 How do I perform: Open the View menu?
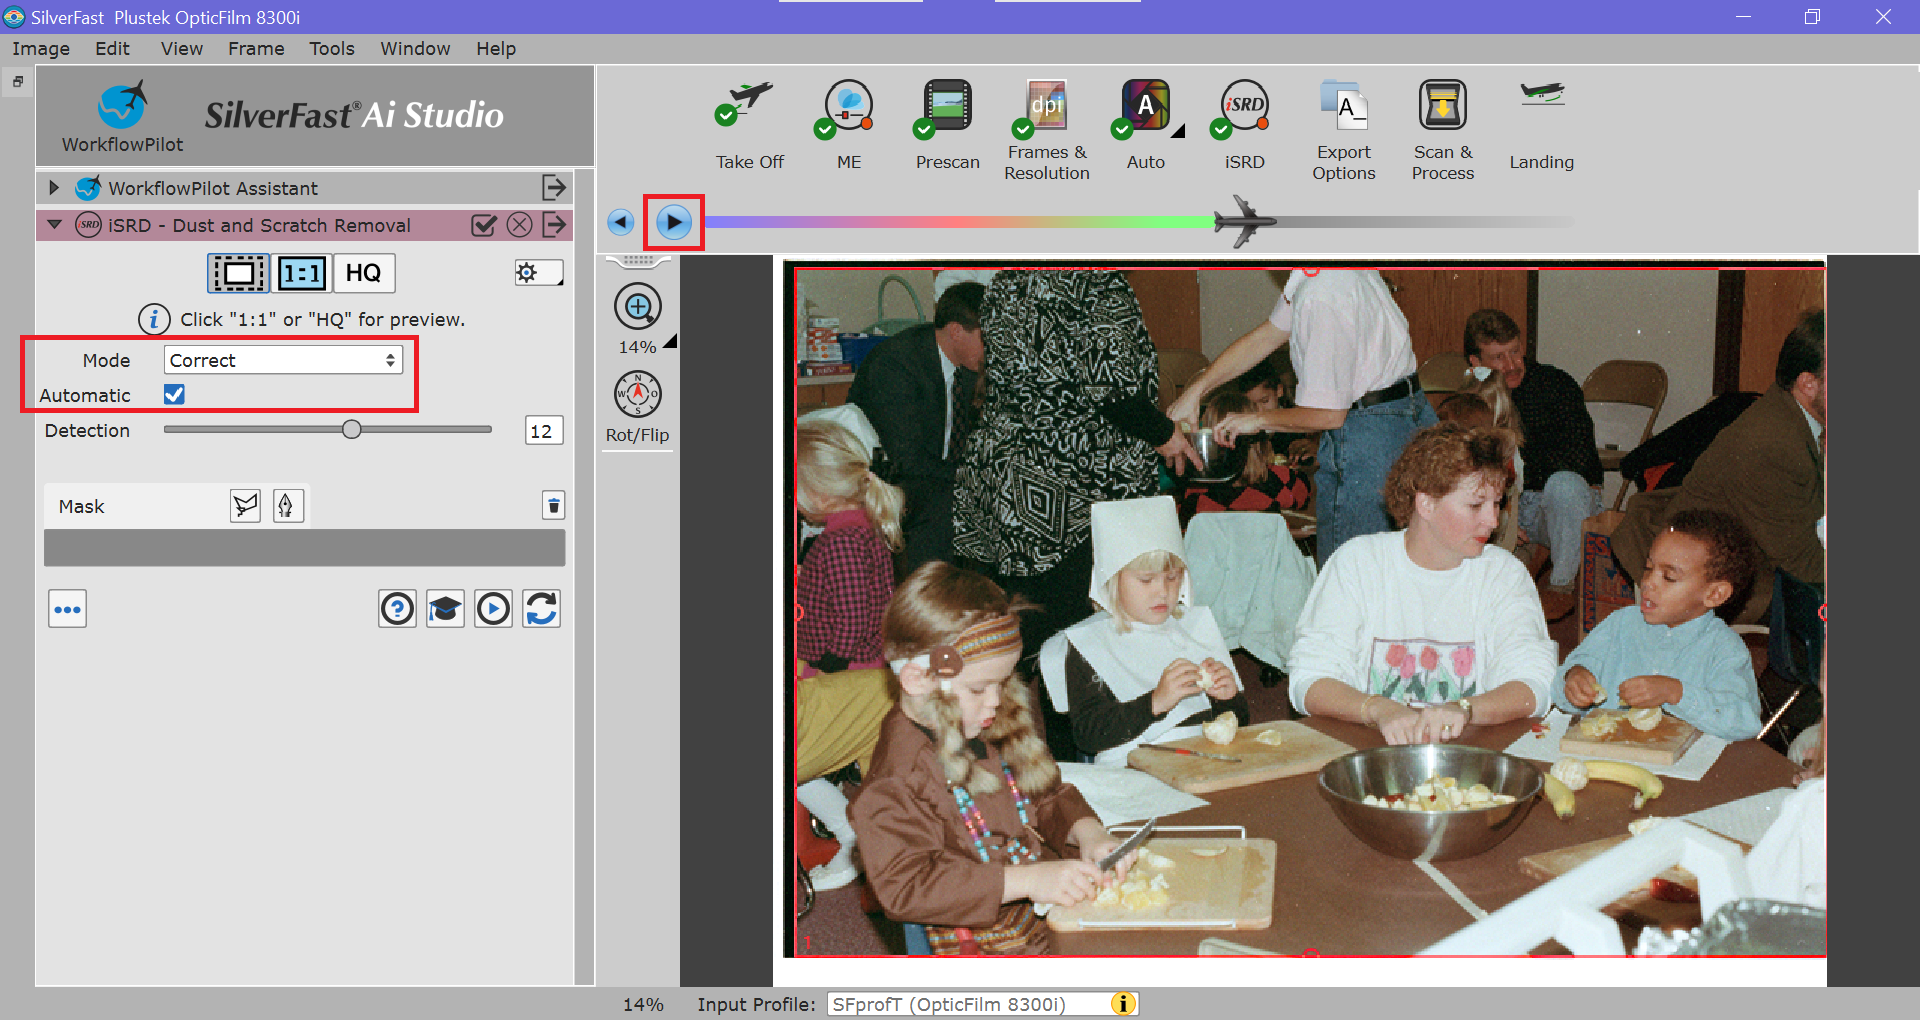pyautogui.click(x=182, y=49)
